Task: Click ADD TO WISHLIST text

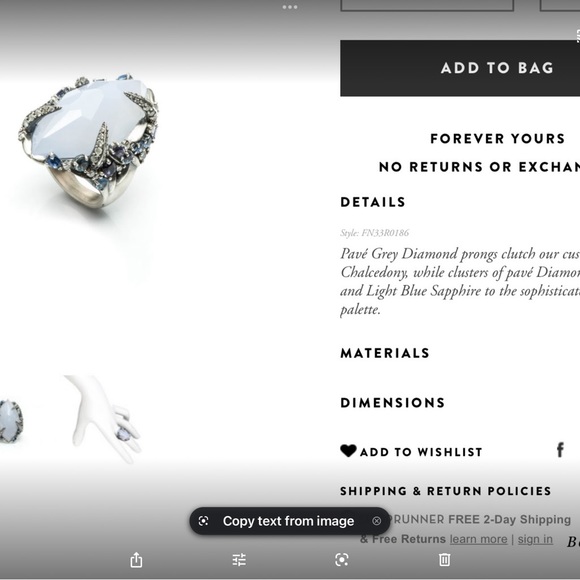Action: pyautogui.click(x=421, y=452)
